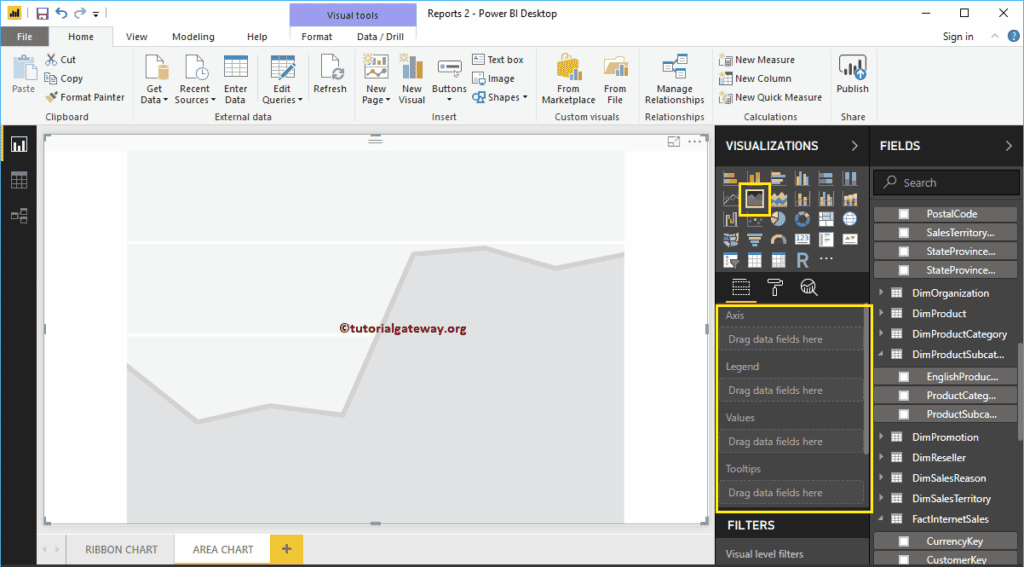Switch to the View ribbon tab
The image size is (1024, 567).
click(136, 37)
